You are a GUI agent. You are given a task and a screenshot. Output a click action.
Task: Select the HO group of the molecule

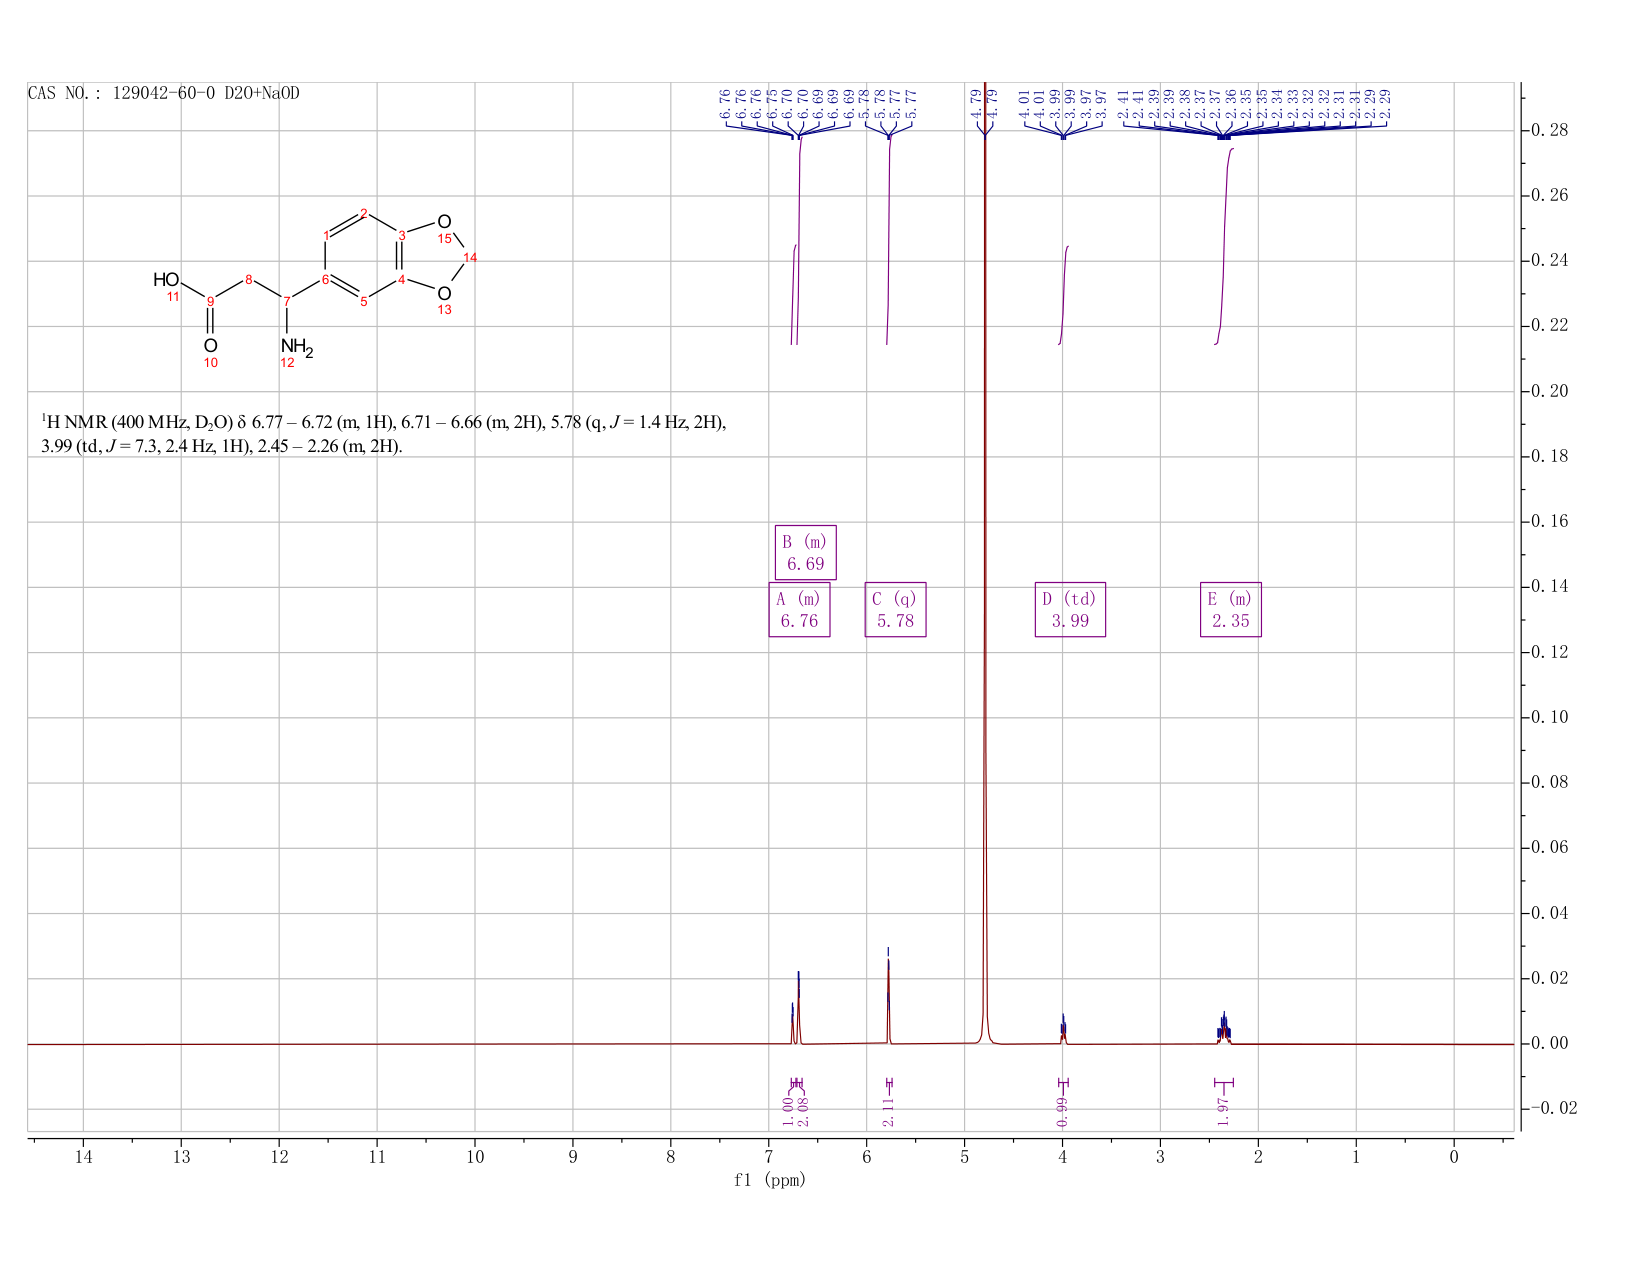[x=166, y=279]
